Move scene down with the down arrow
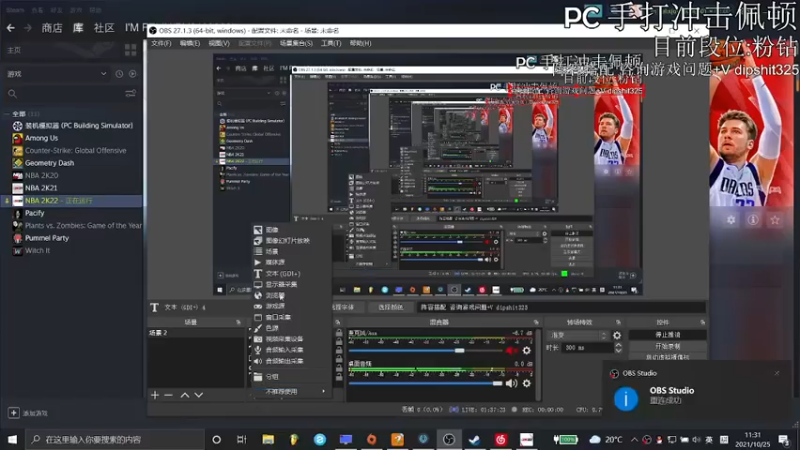 point(198,395)
